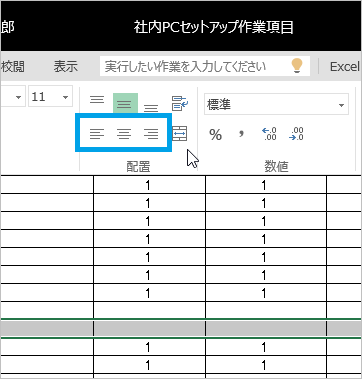This screenshot has width=362, height=379.
Task: Align text left in the cell
Action: click(97, 134)
